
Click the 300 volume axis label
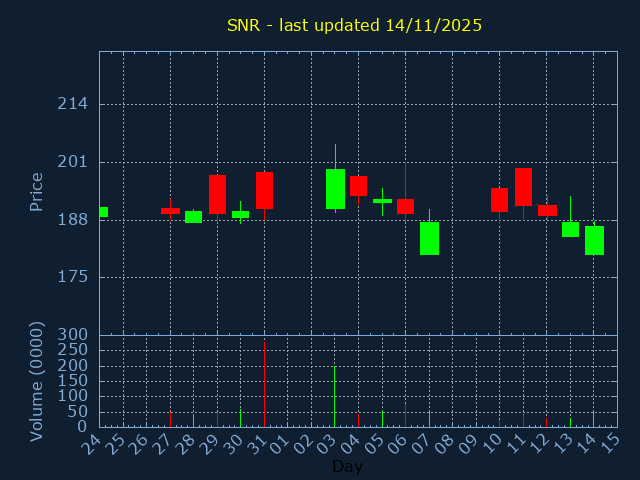click(x=72, y=335)
